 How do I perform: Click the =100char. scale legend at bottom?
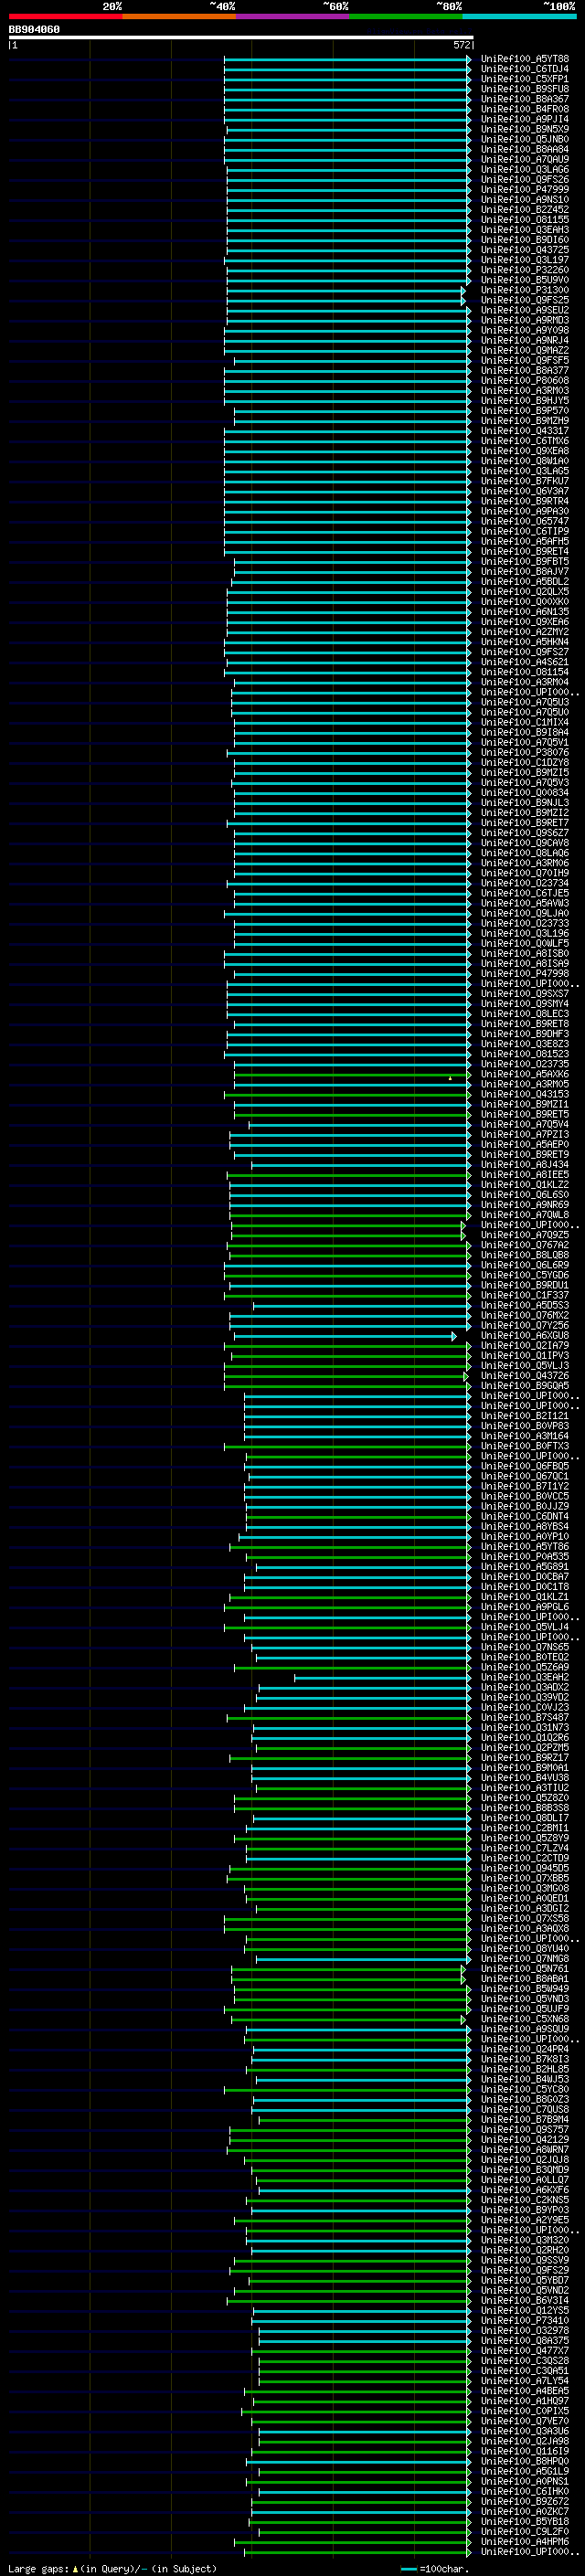[x=434, y=2568]
